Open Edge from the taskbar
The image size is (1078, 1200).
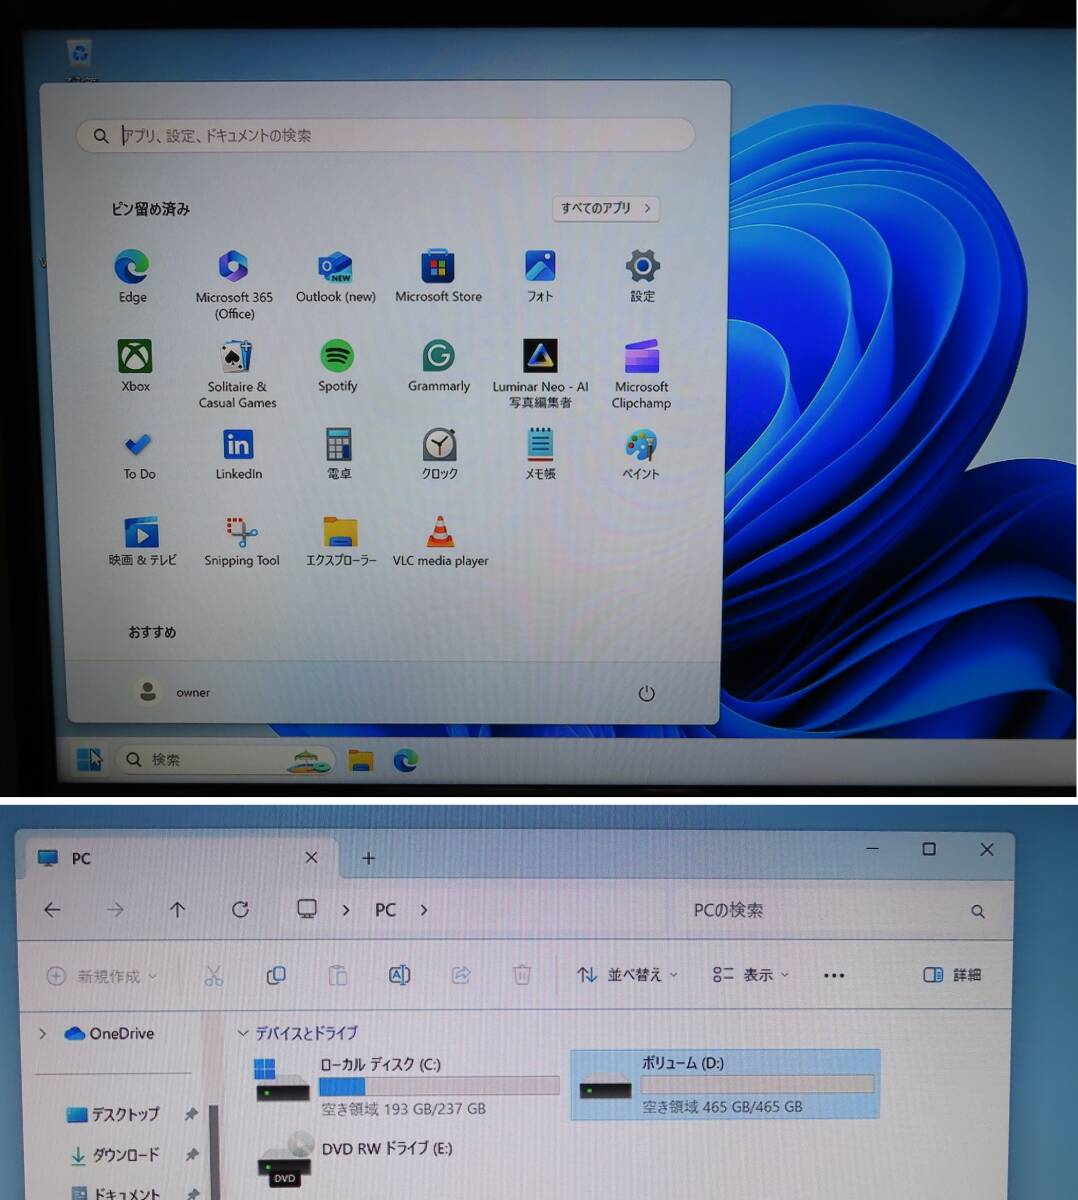405,761
